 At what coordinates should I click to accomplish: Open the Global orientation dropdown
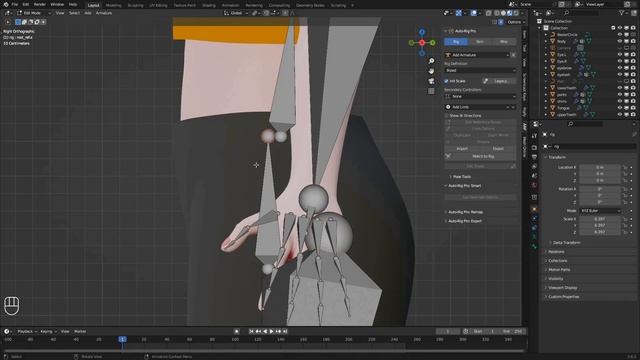pyautogui.click(x=236, y=13)
